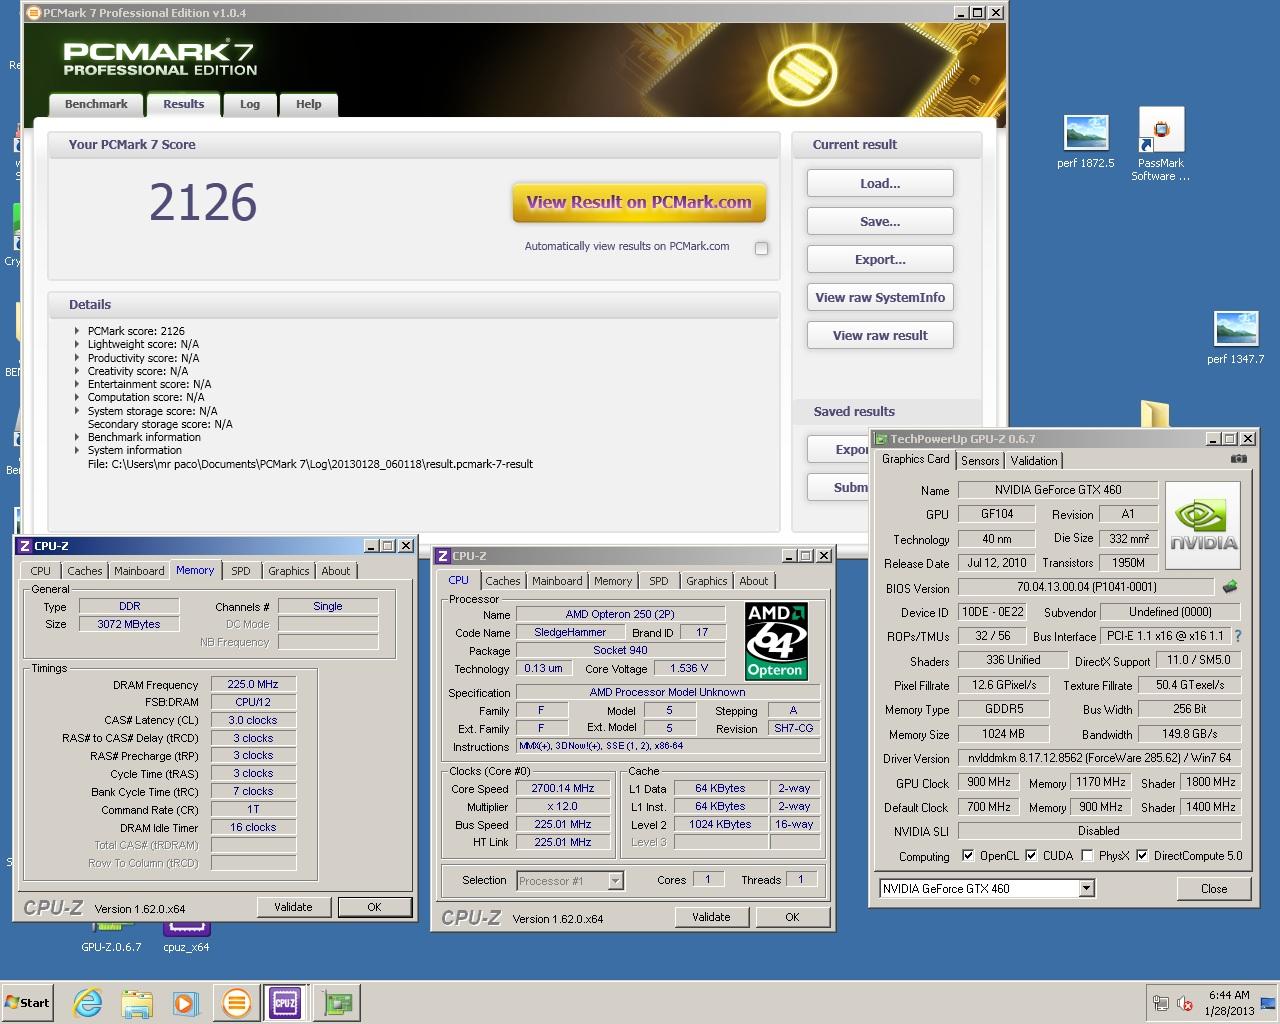Viewport: 1280px width, 1024px height.
Task: Click OK in the CPU-Z processor window
Action: point(792,917)
